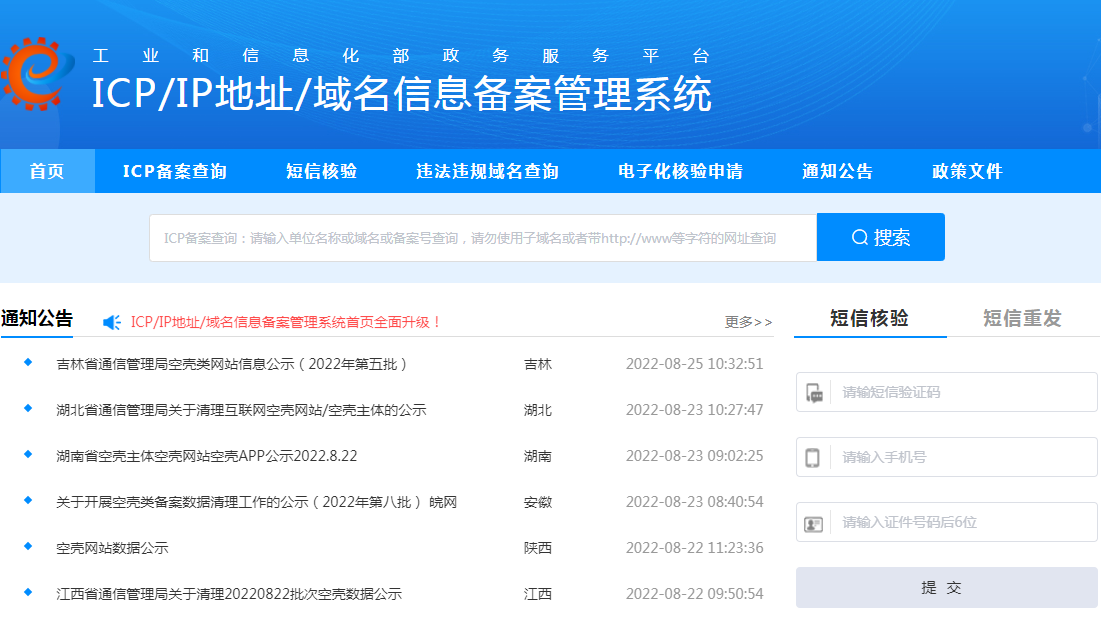Click the magnifier icon on the search button
Screen dimensions: 1101x624
click(x=858, y=237)
